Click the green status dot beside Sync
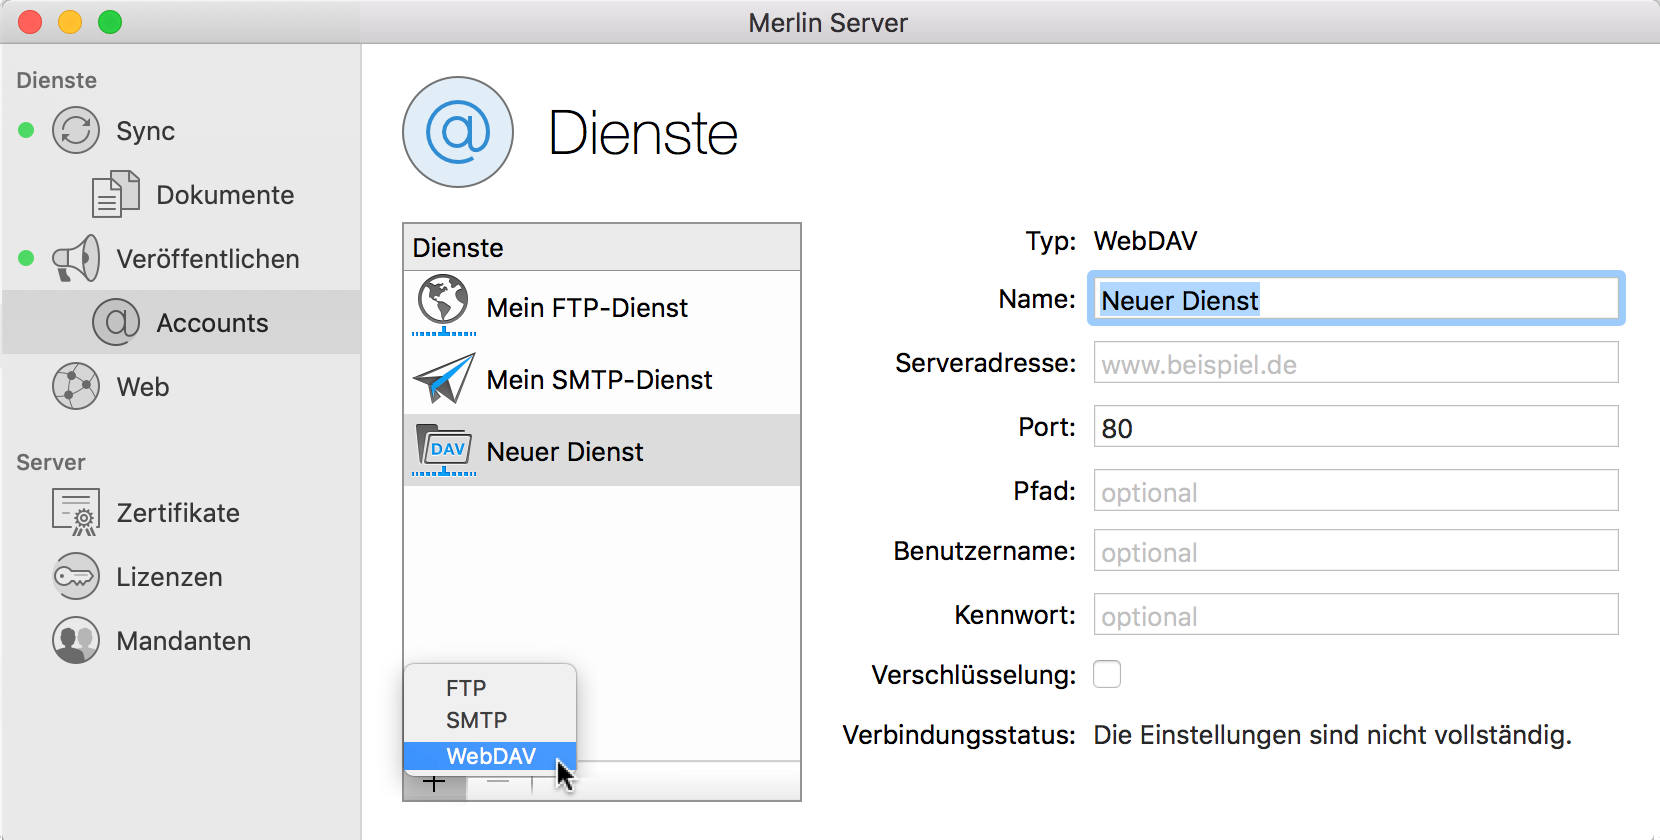Screen dimensions: 1660x840 (x=27, y=130)
